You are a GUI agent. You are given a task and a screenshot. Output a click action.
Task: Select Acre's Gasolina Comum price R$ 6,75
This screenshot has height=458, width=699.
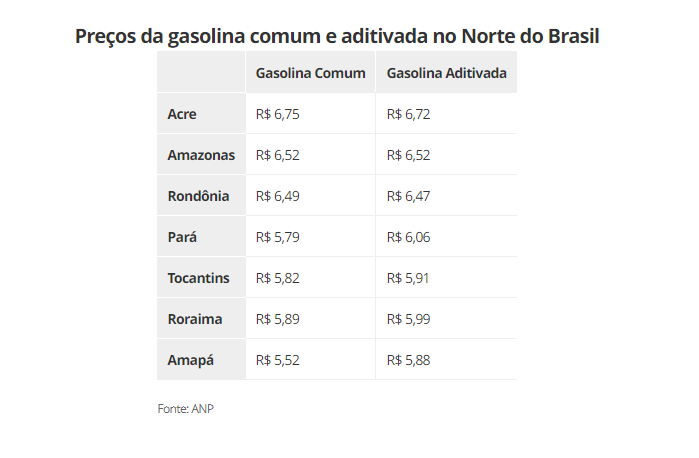[x=277, y=114]
